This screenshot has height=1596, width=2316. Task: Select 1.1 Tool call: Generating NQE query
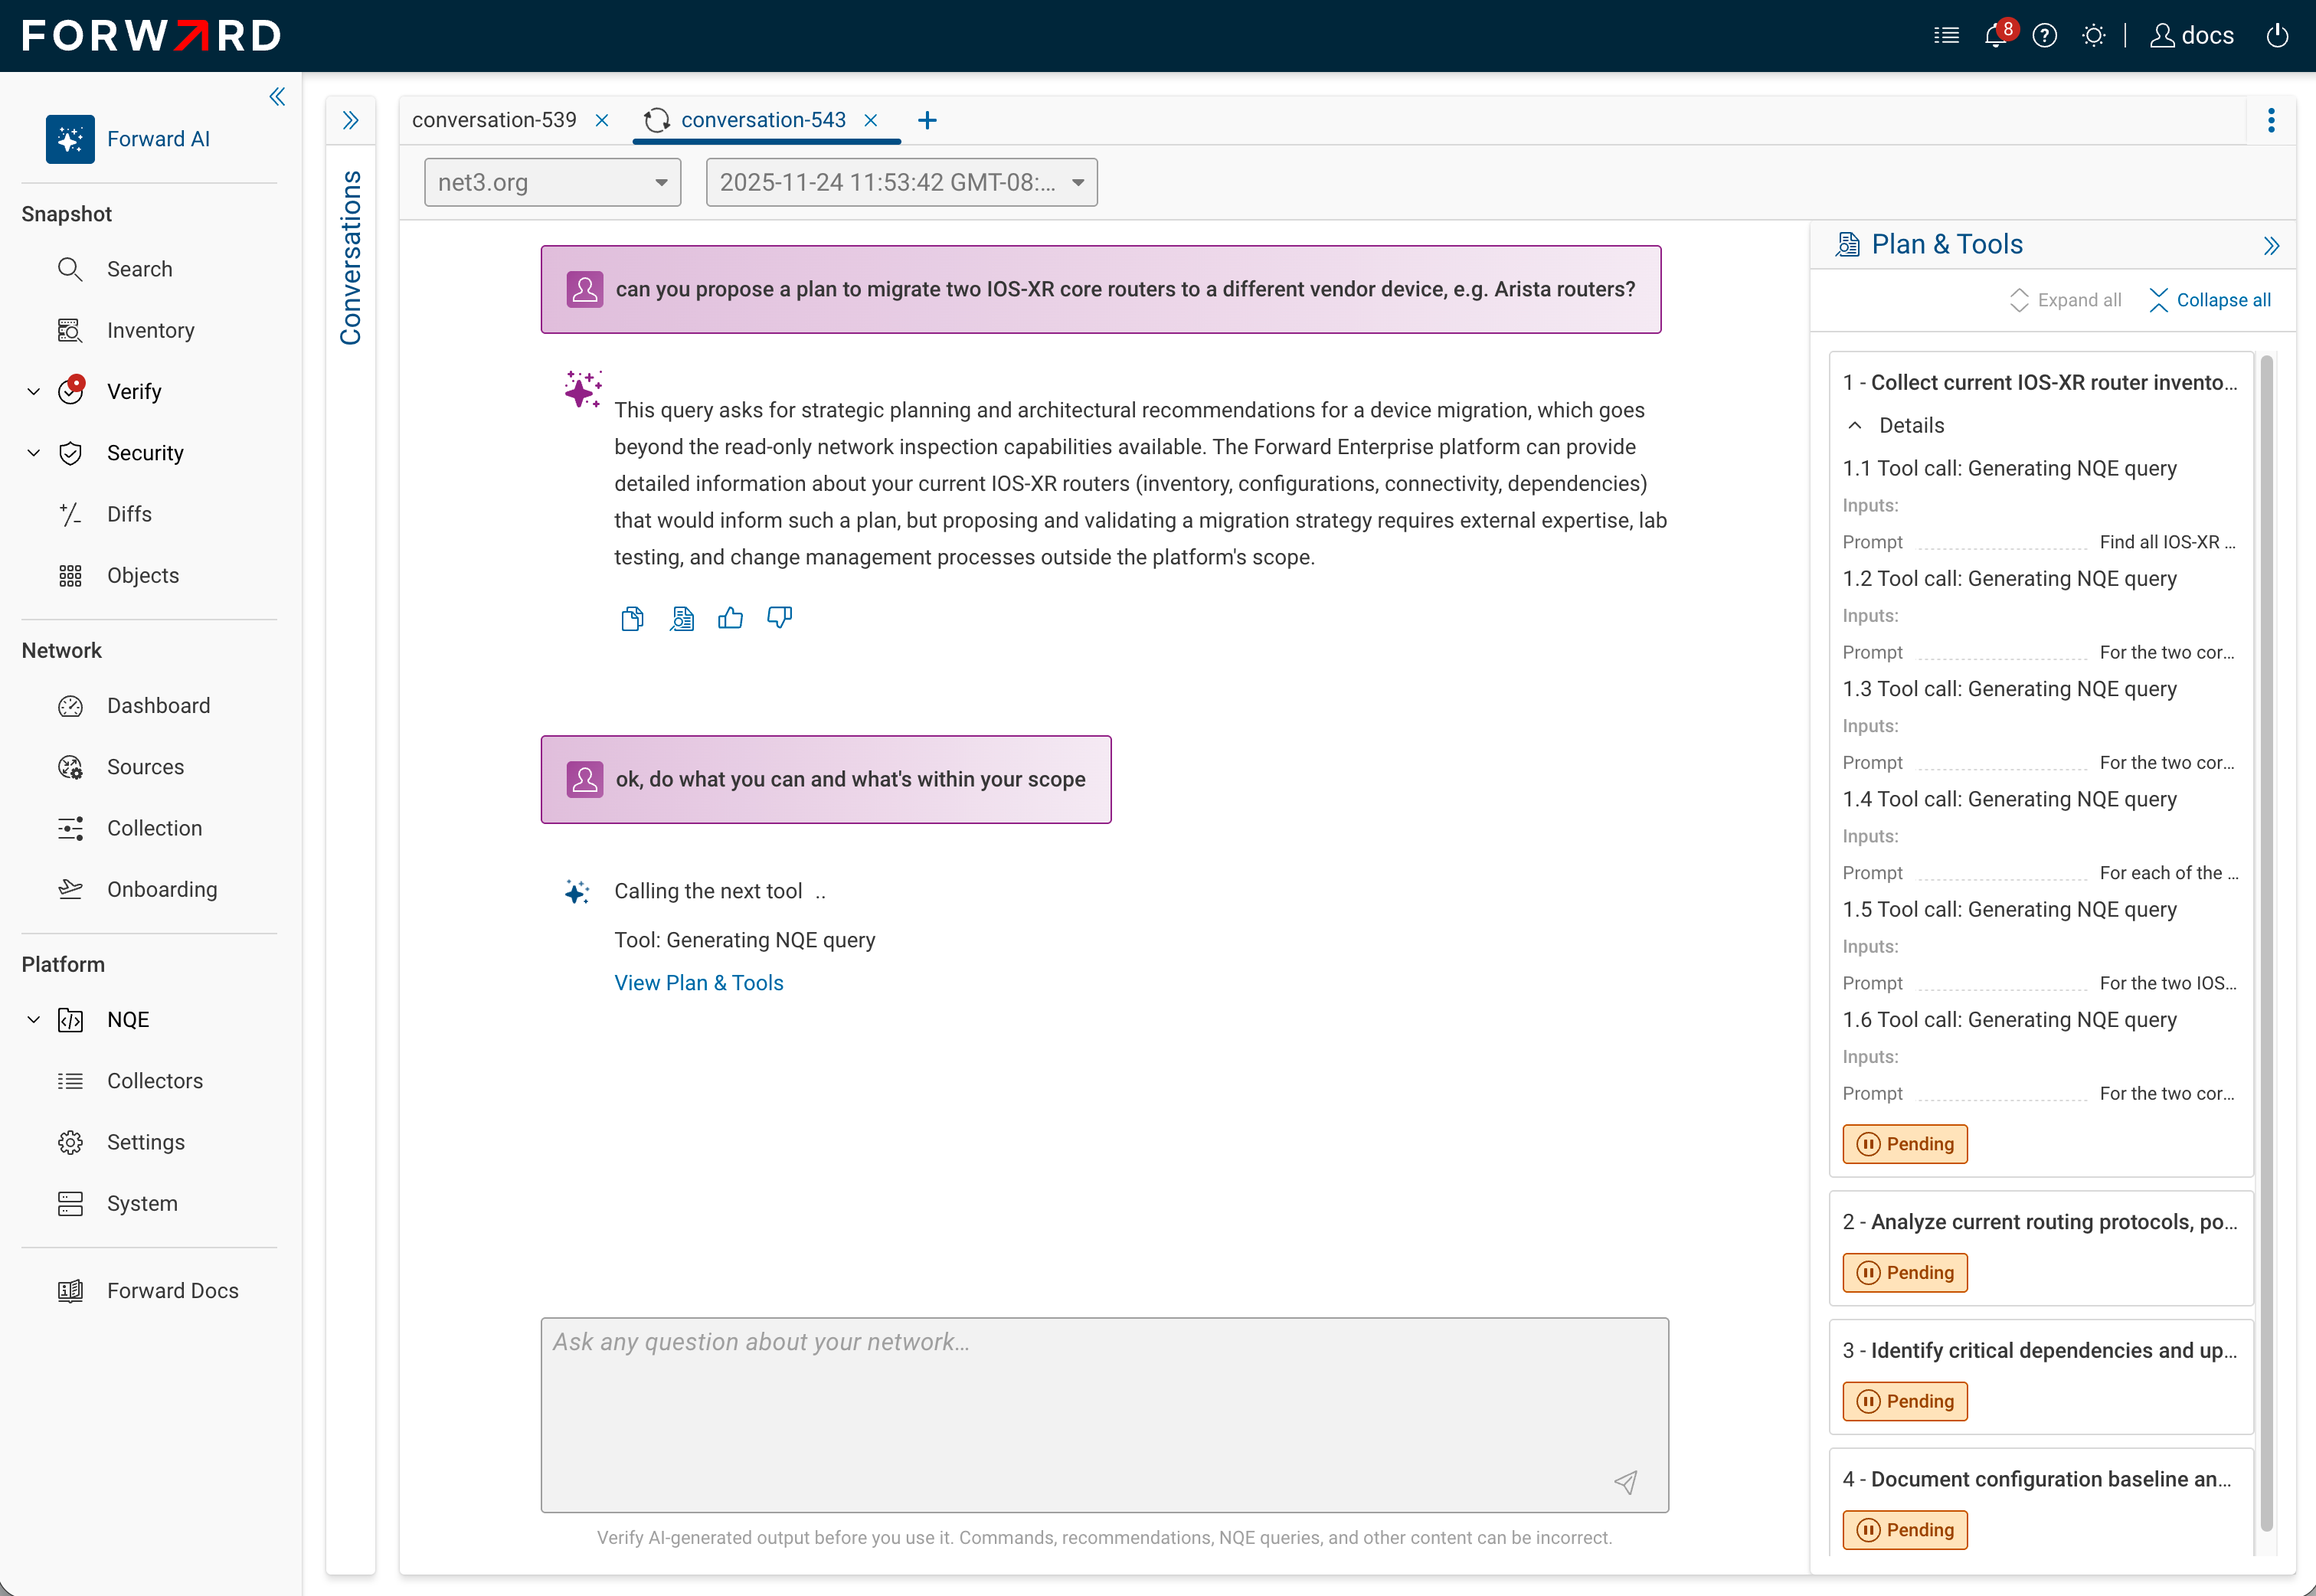2009,468
